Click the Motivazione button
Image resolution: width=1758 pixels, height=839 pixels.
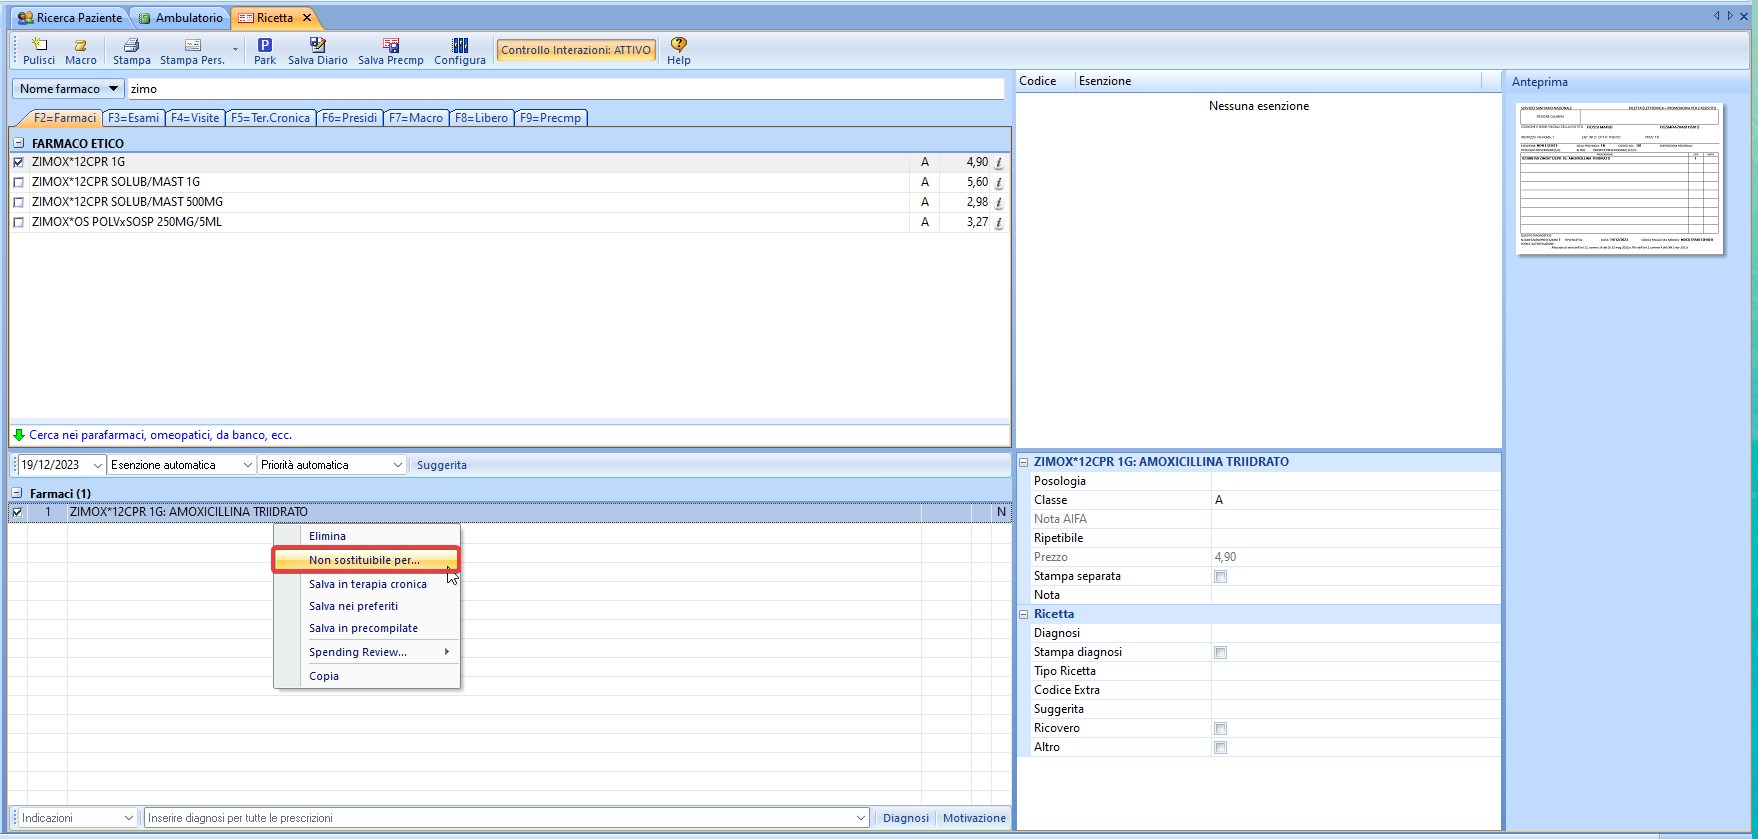pos(974,818)
